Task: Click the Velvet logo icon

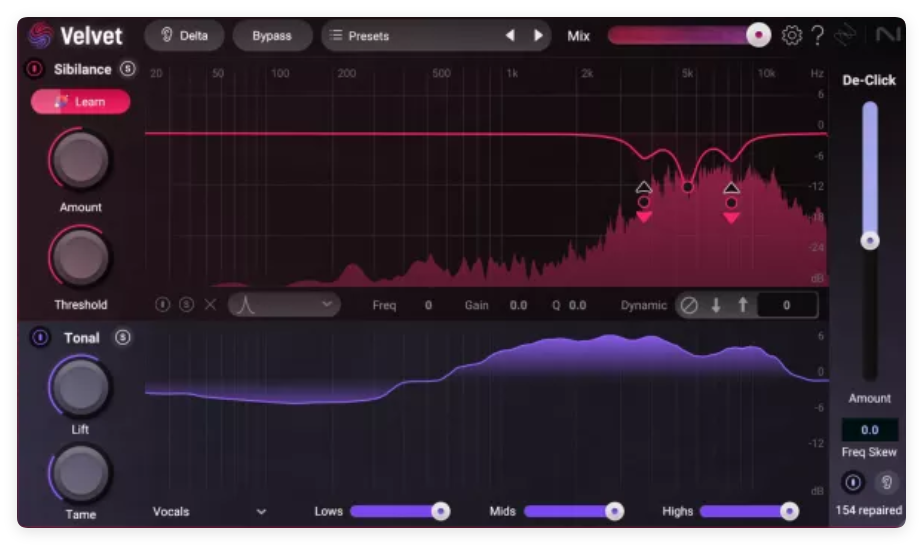Action: coord(41,35)
